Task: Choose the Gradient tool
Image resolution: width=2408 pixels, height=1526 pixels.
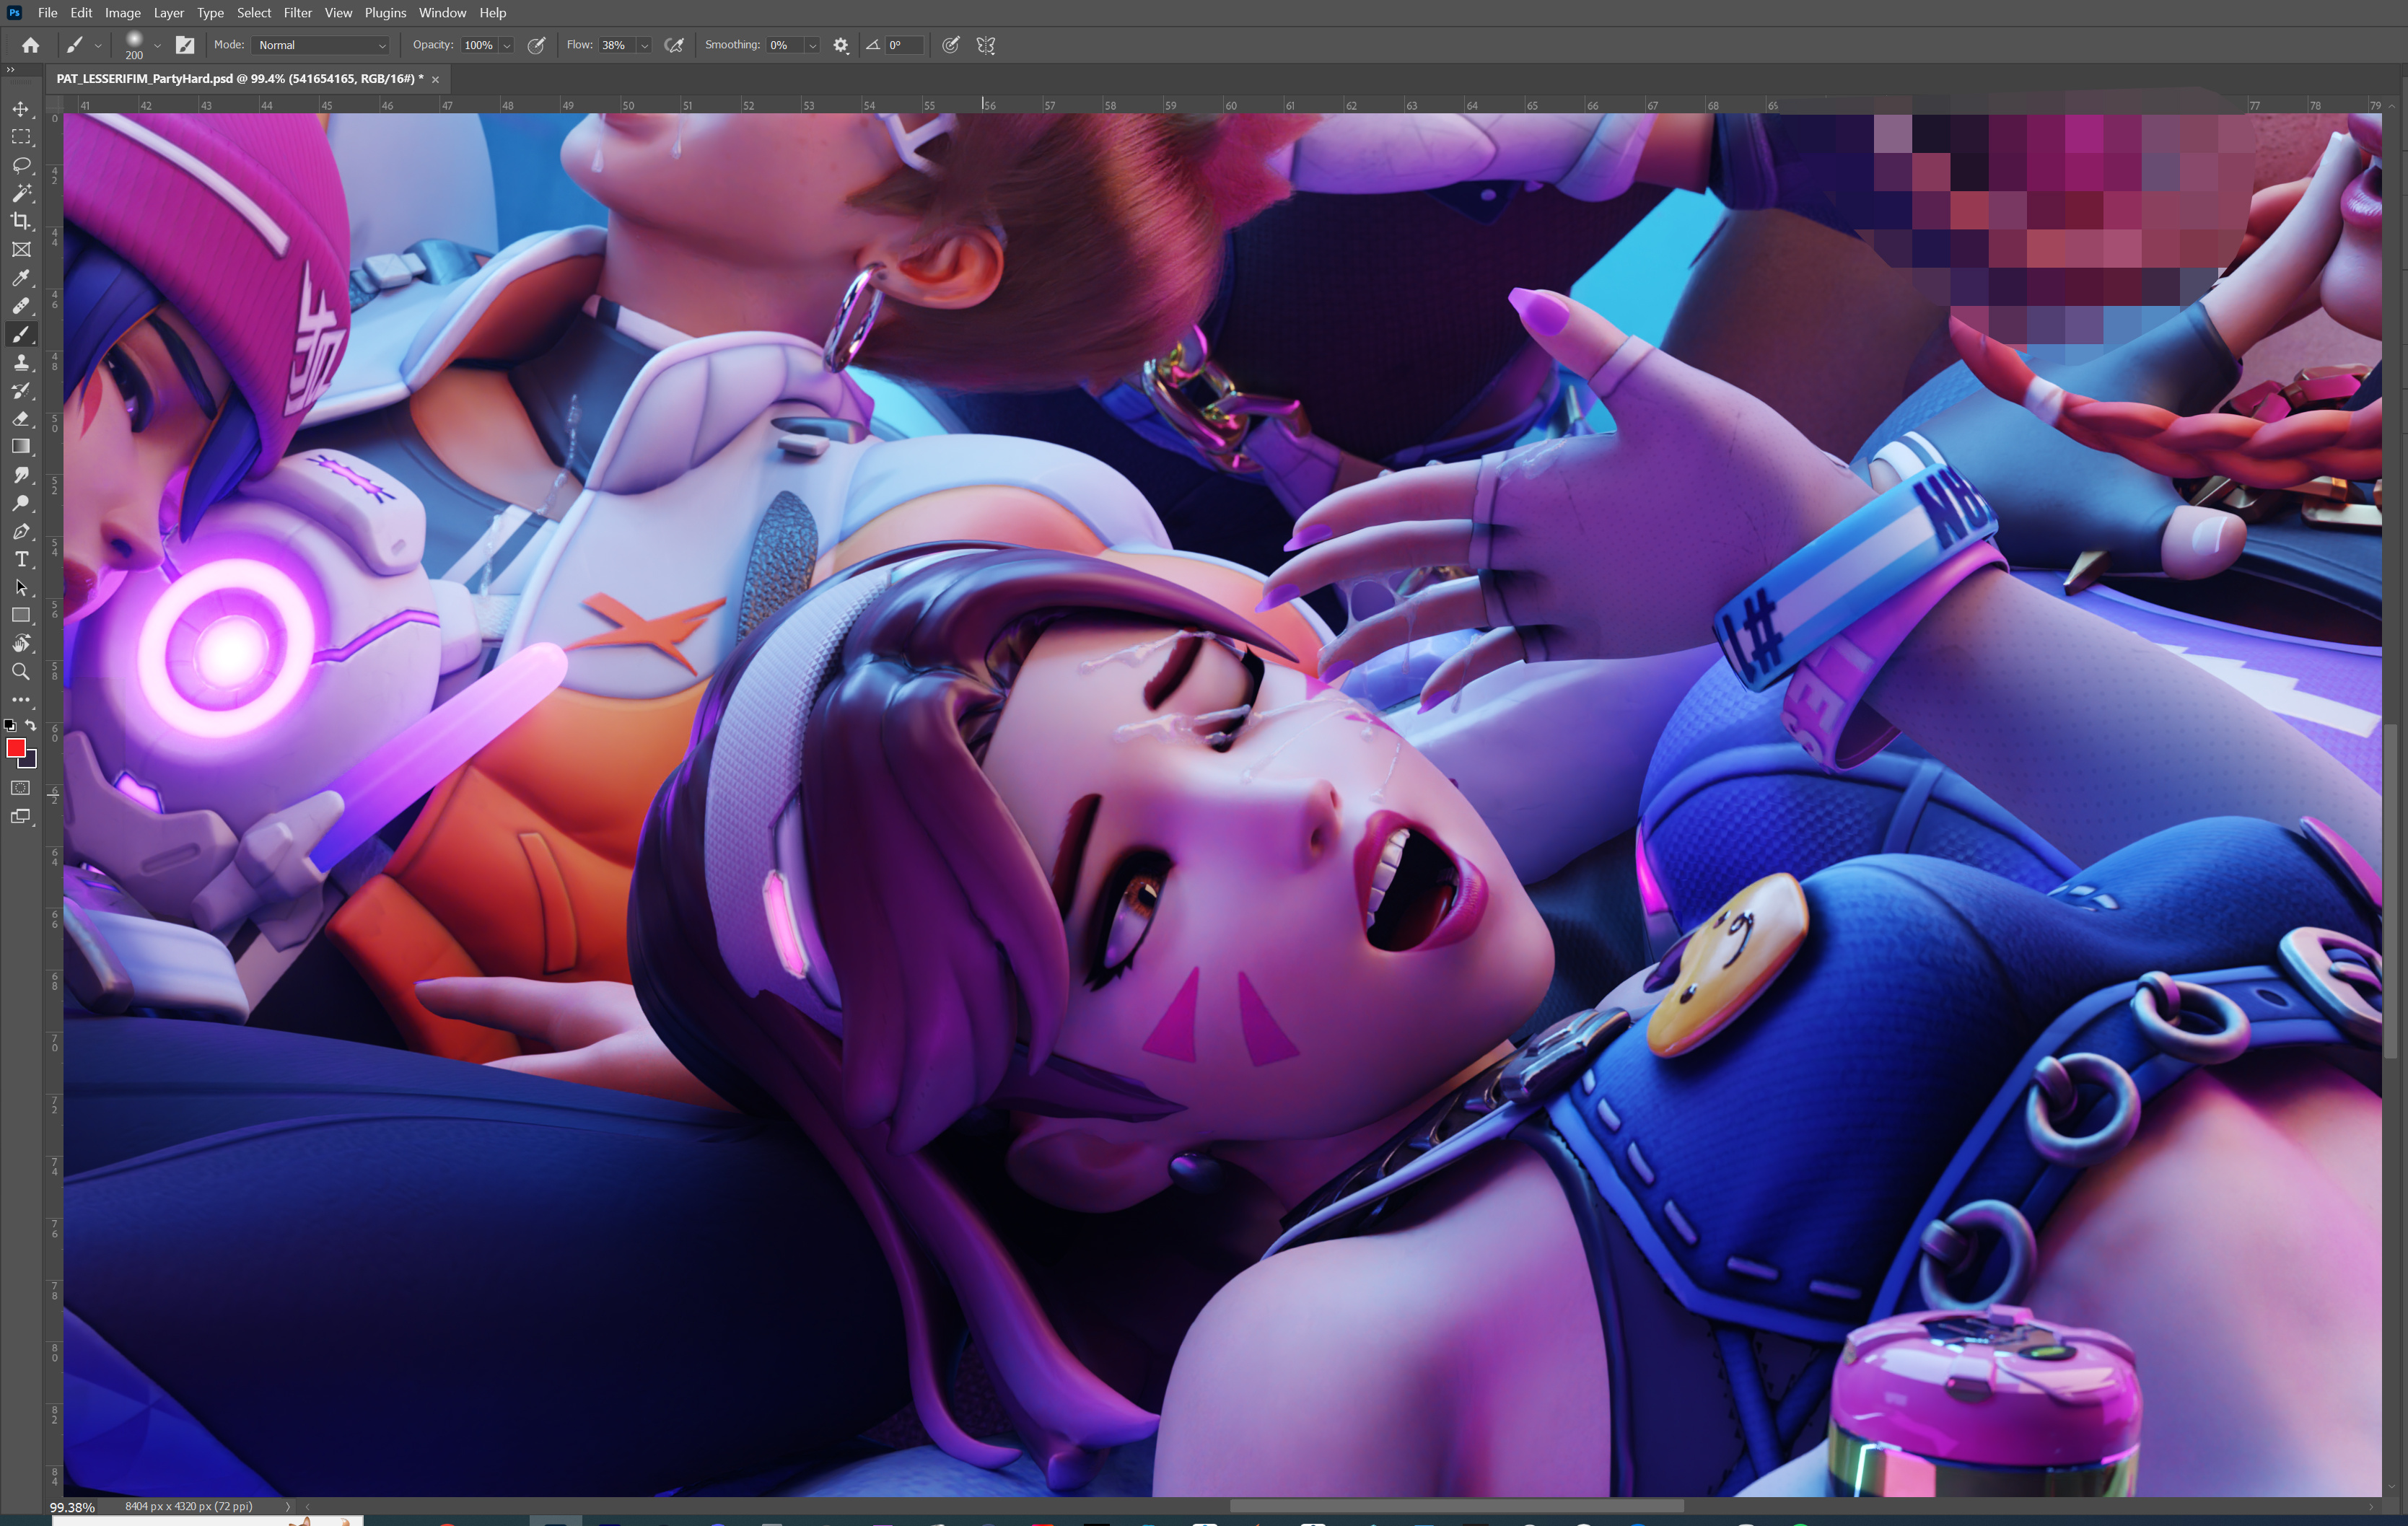Action: 21,447
